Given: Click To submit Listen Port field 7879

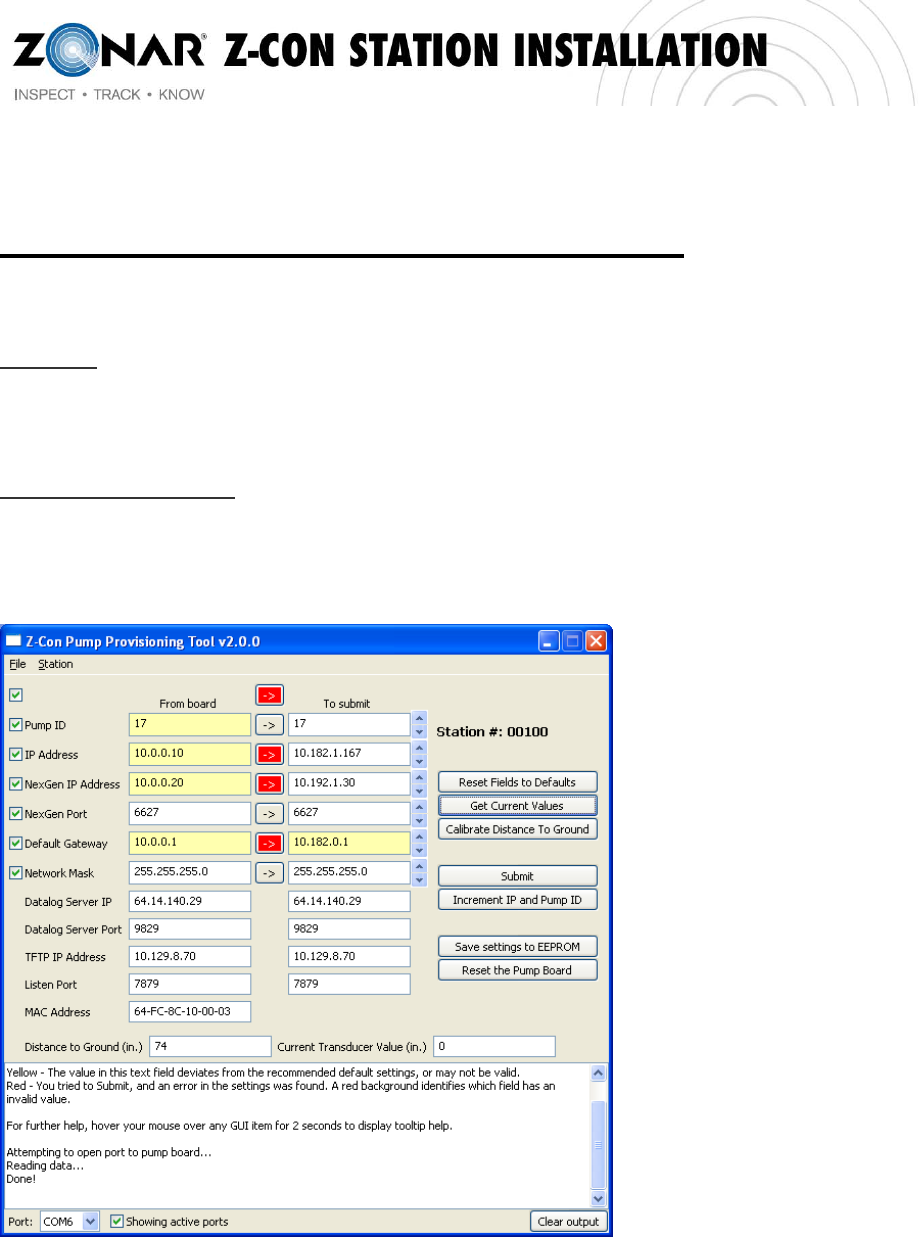Looking at the screenshot, I should pos(349,984).
